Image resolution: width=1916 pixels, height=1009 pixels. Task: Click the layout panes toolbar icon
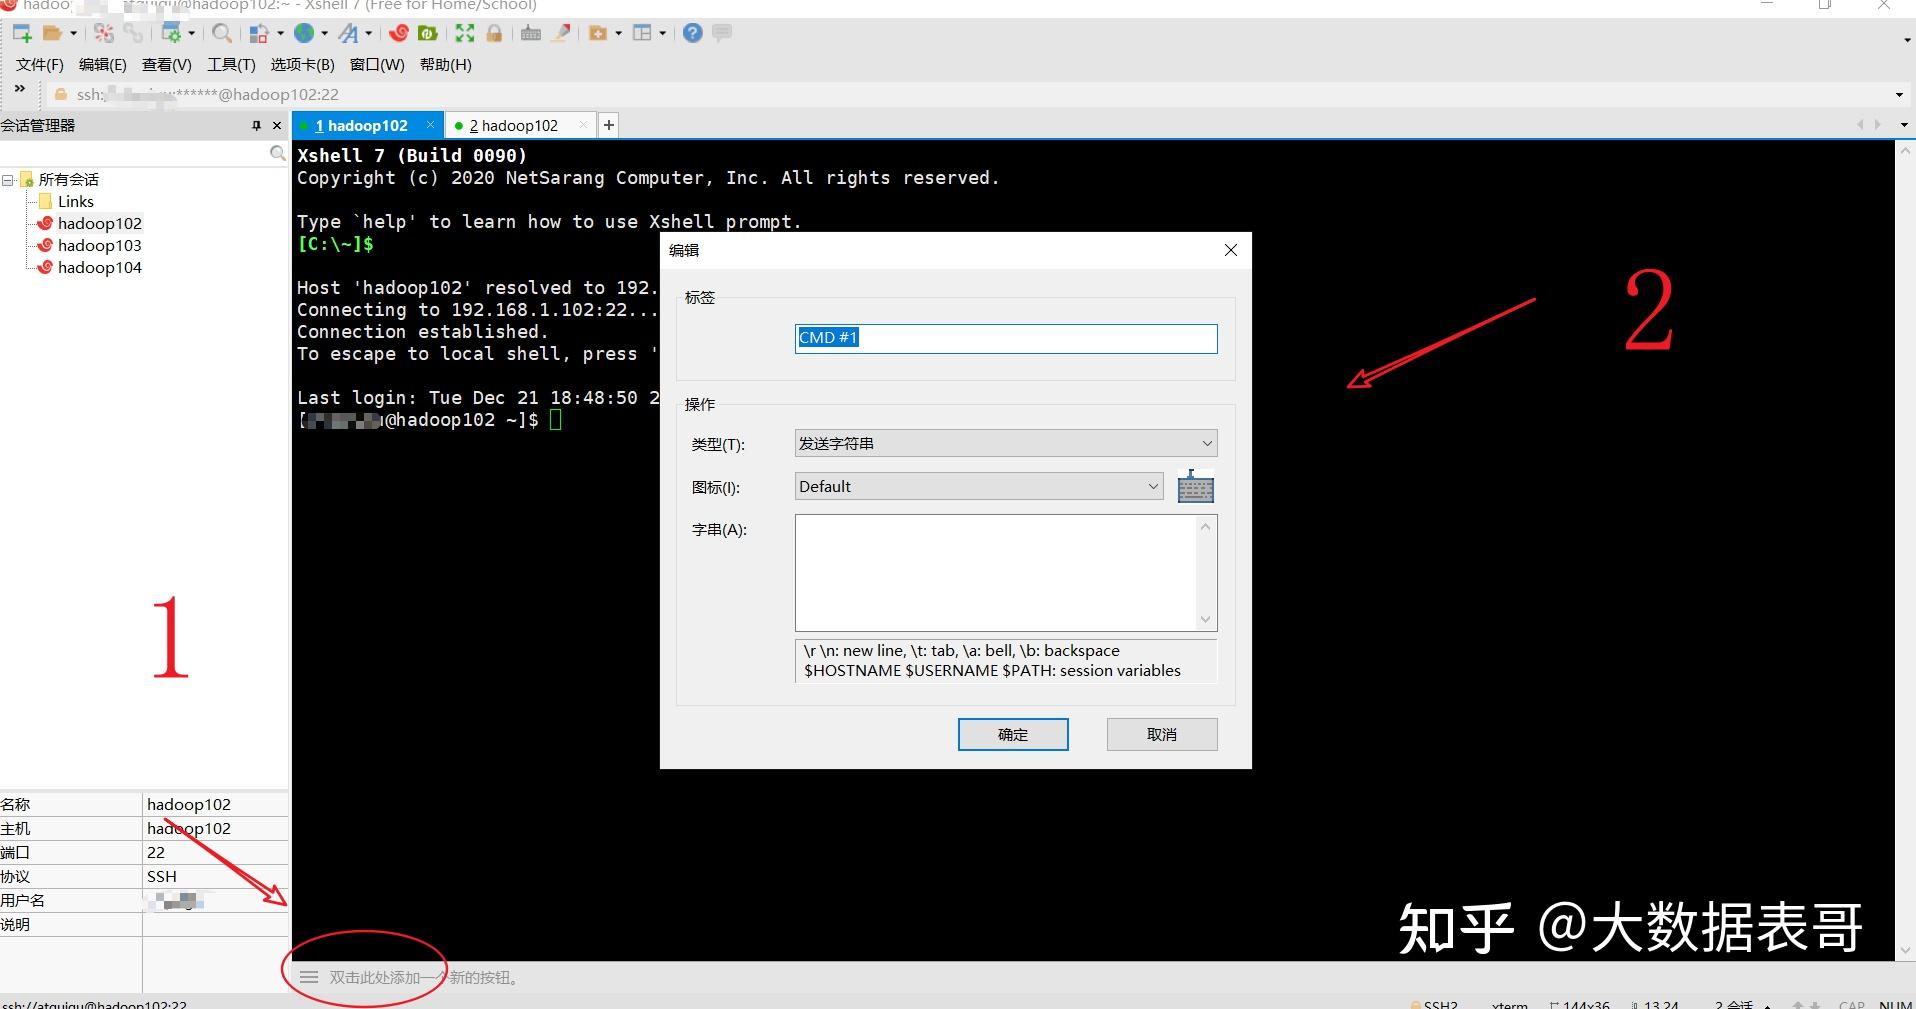[643, 34]
